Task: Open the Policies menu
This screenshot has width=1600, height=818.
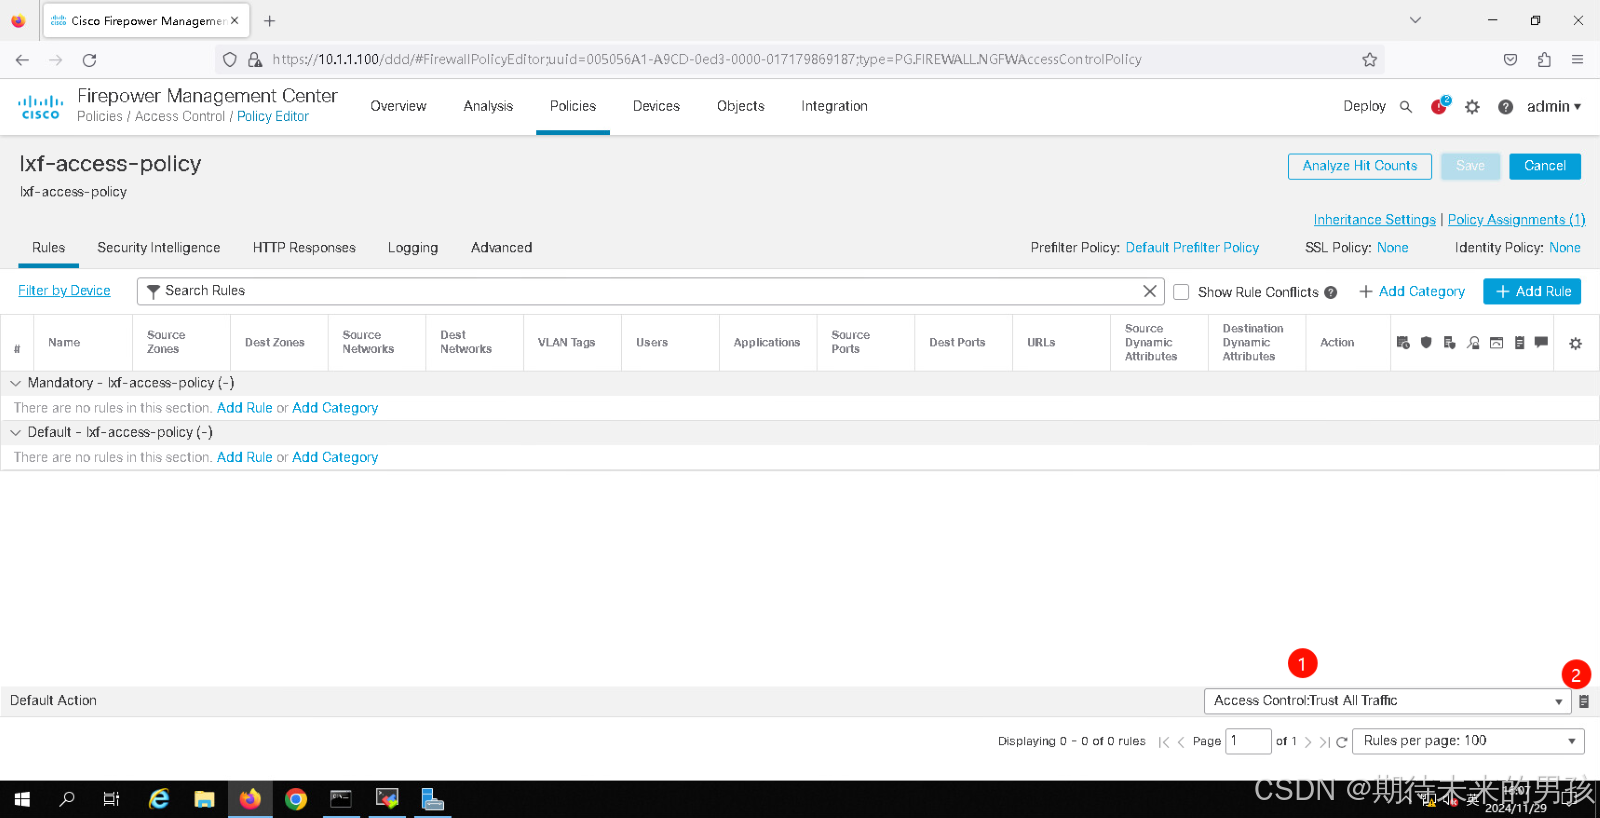Action: click(x=573, y=106)
